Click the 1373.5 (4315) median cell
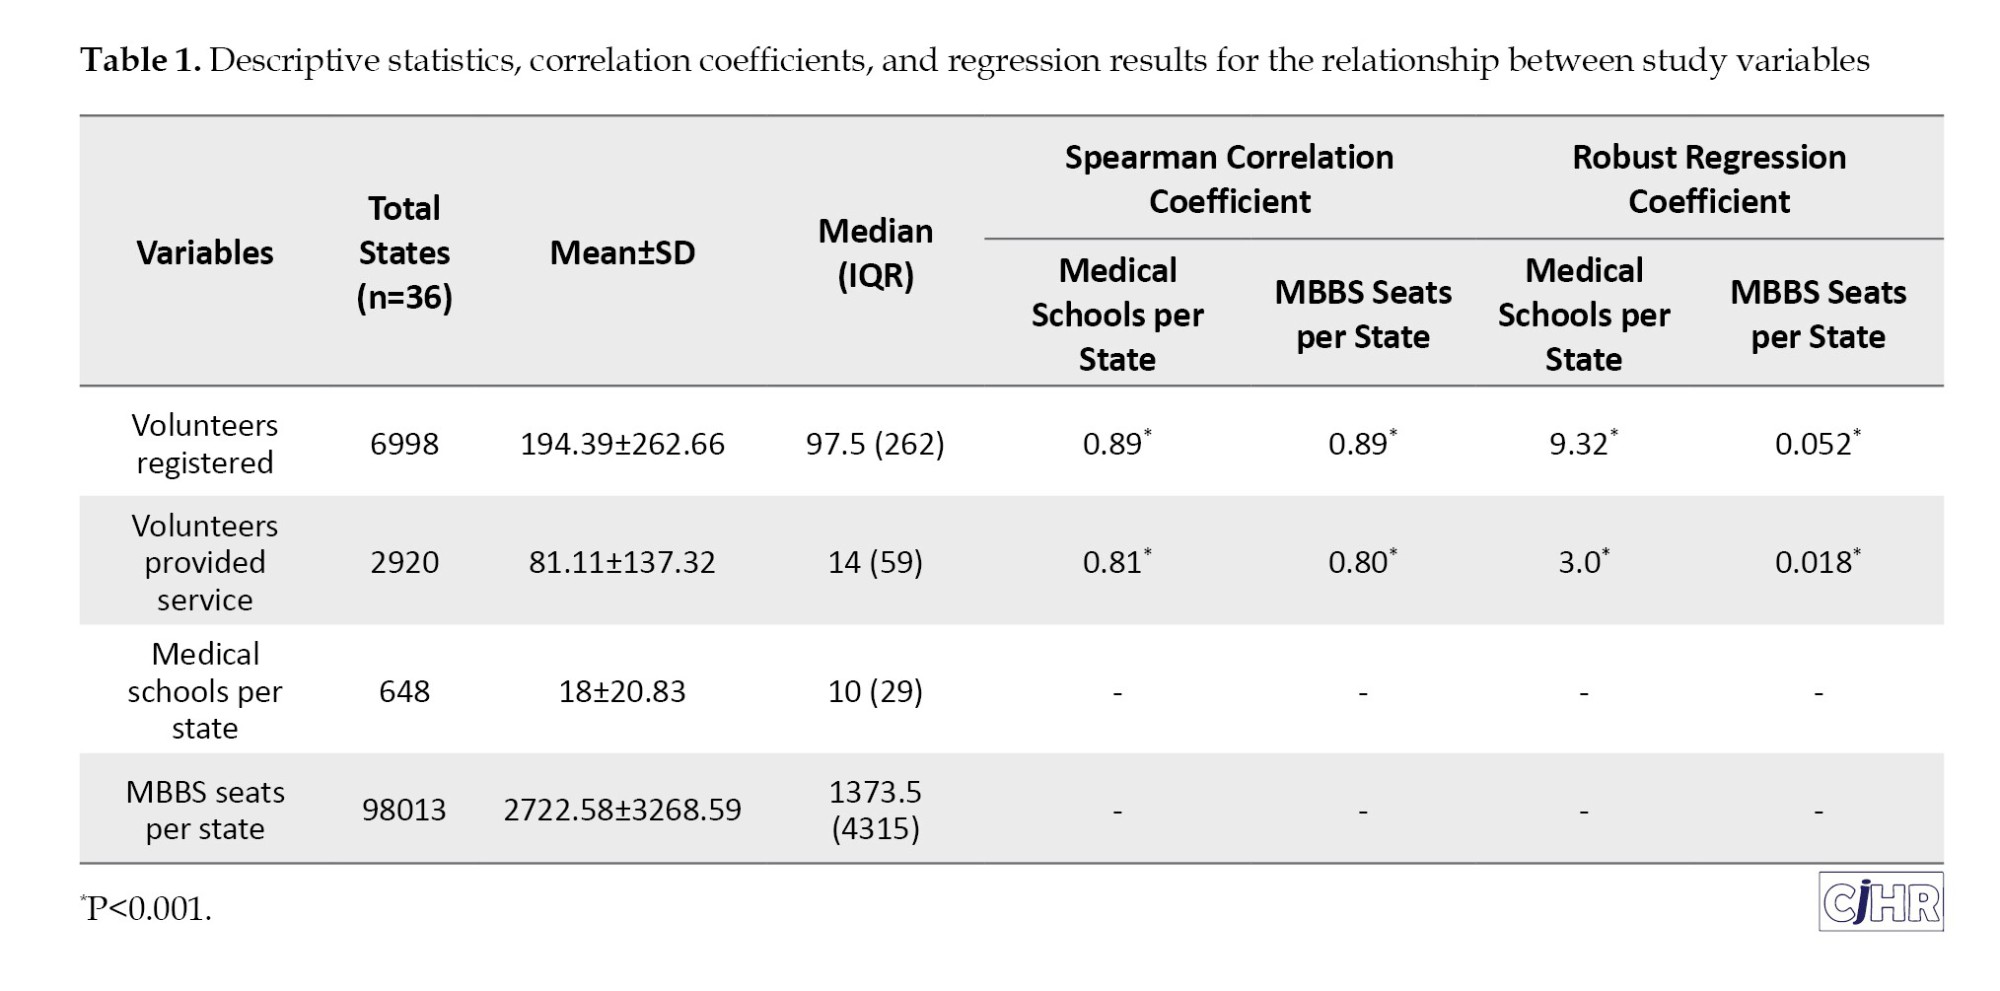The height and width of the screenshot is (991, 2000). coord(875,810)
